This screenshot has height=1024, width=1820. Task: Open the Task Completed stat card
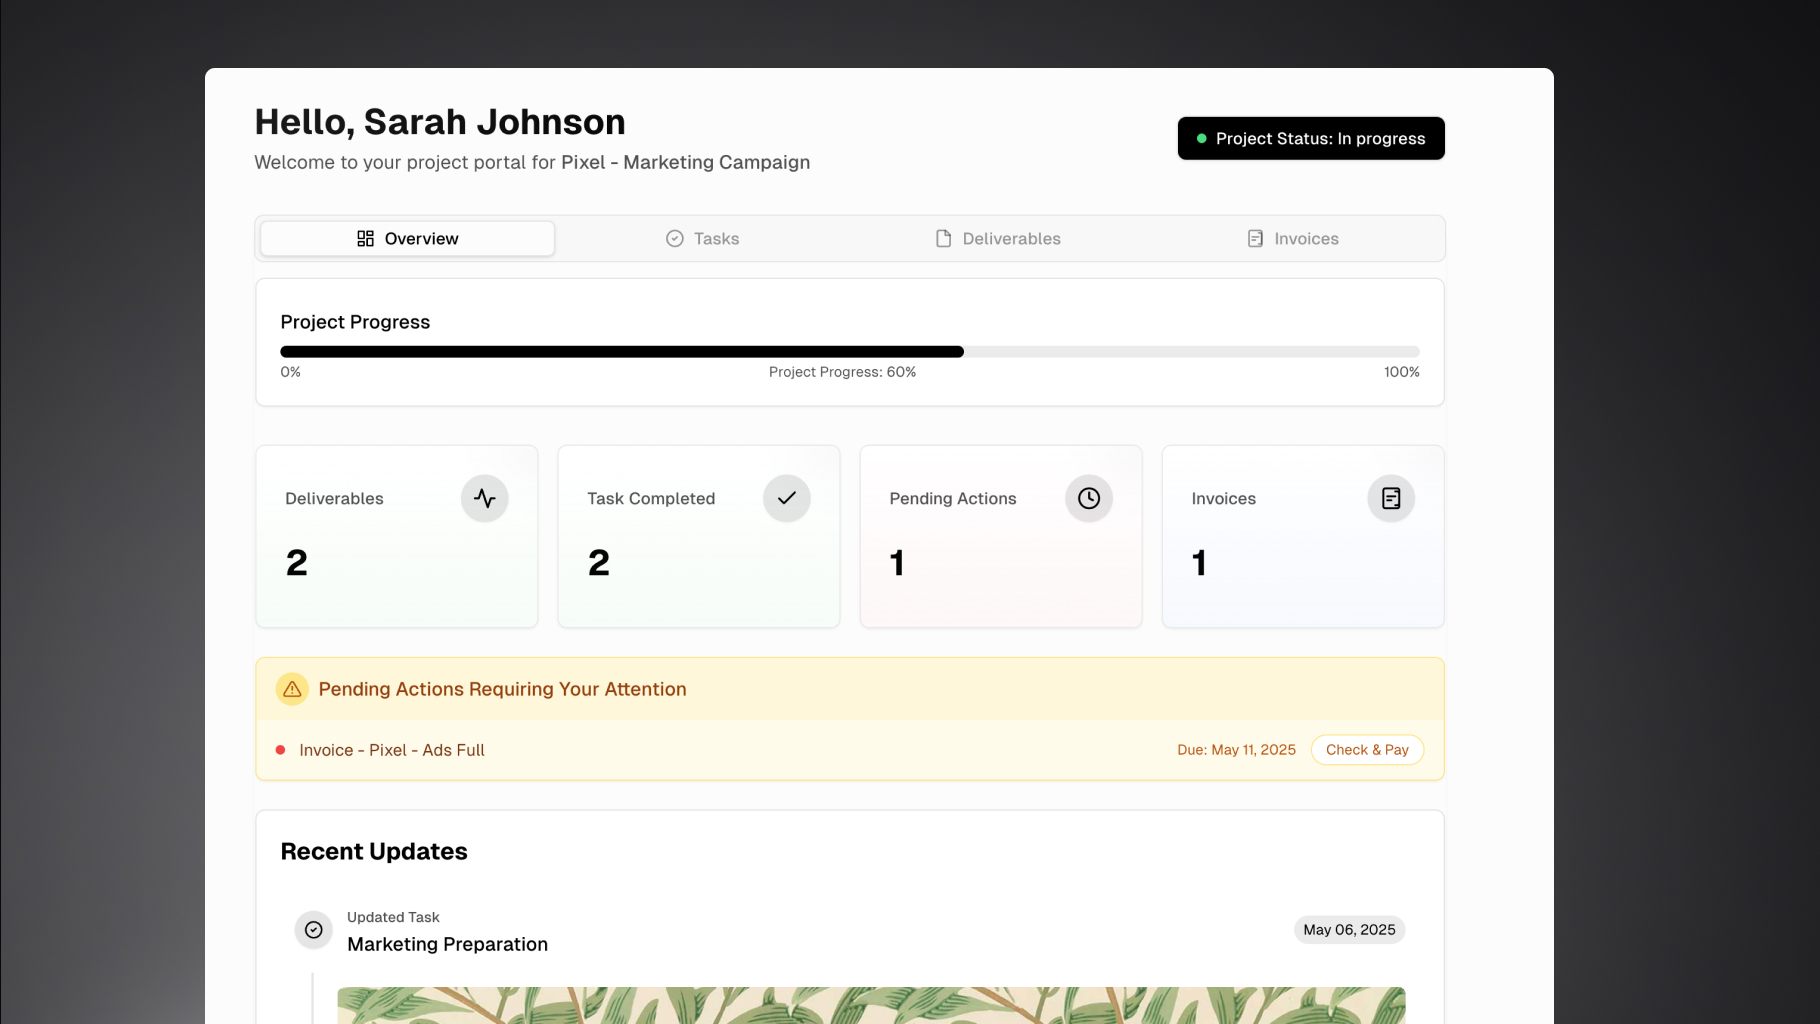[x=699, y=537]
